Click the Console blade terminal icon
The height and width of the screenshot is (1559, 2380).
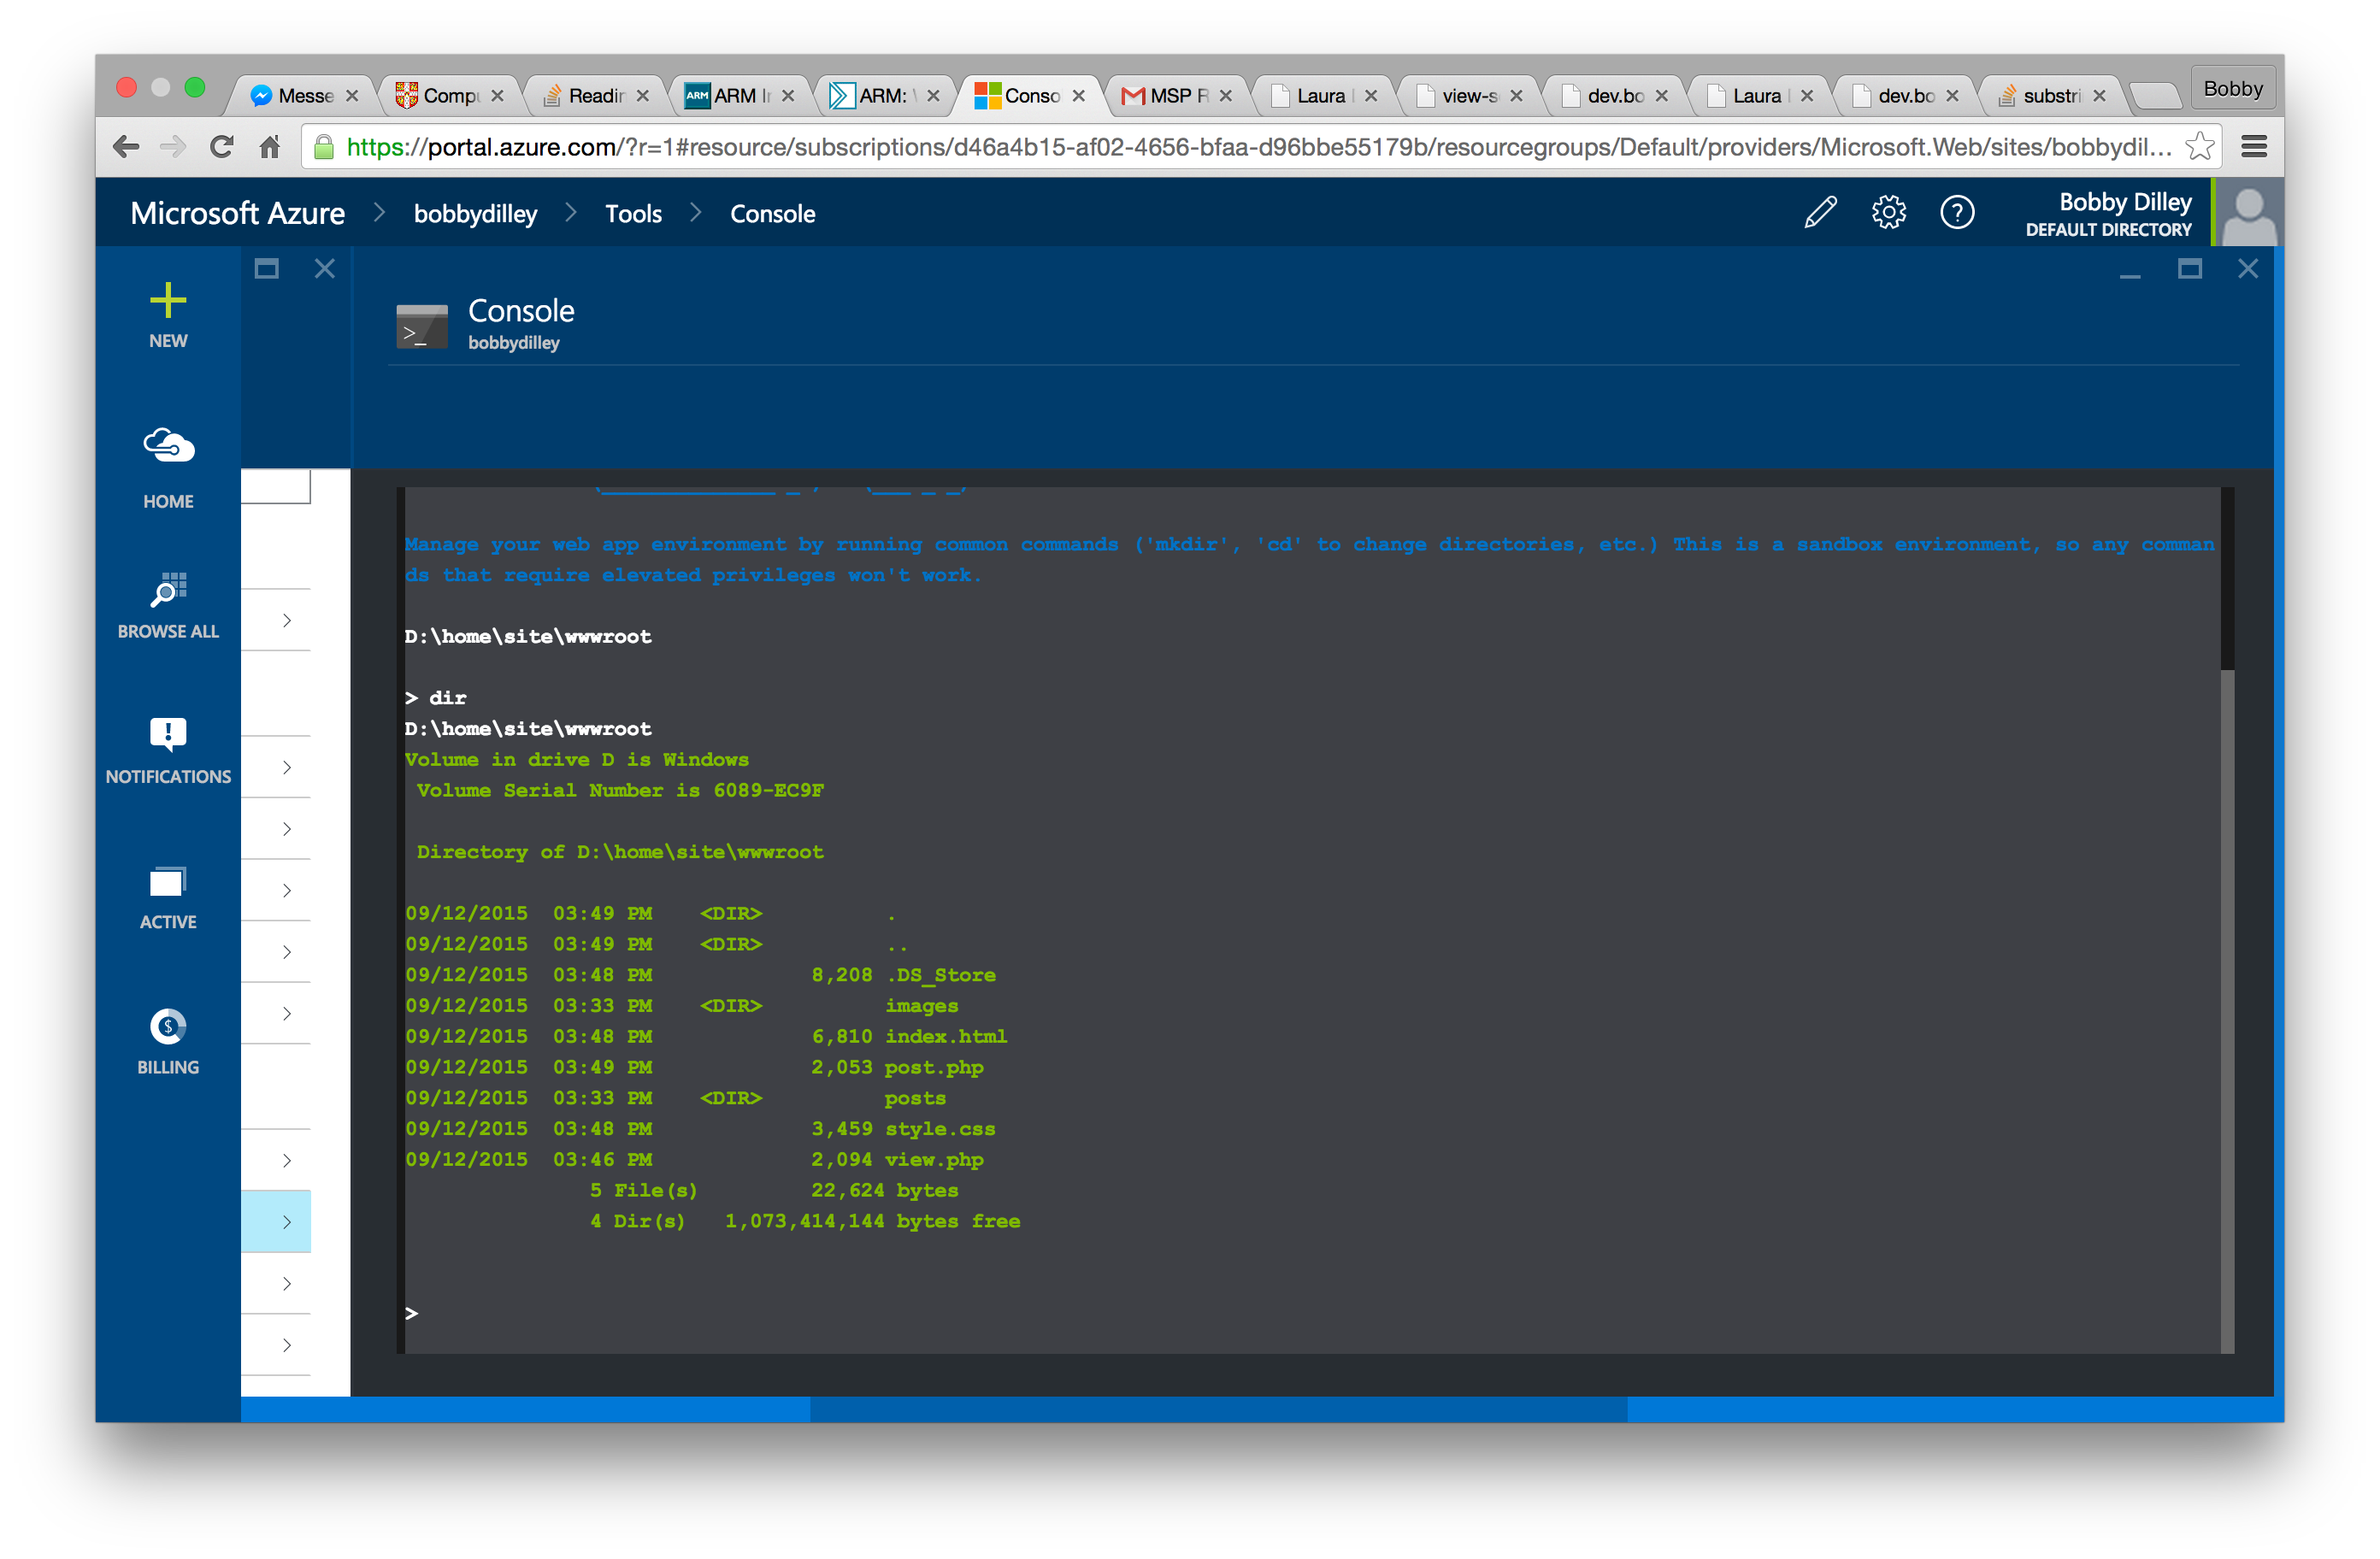(422, 326)
